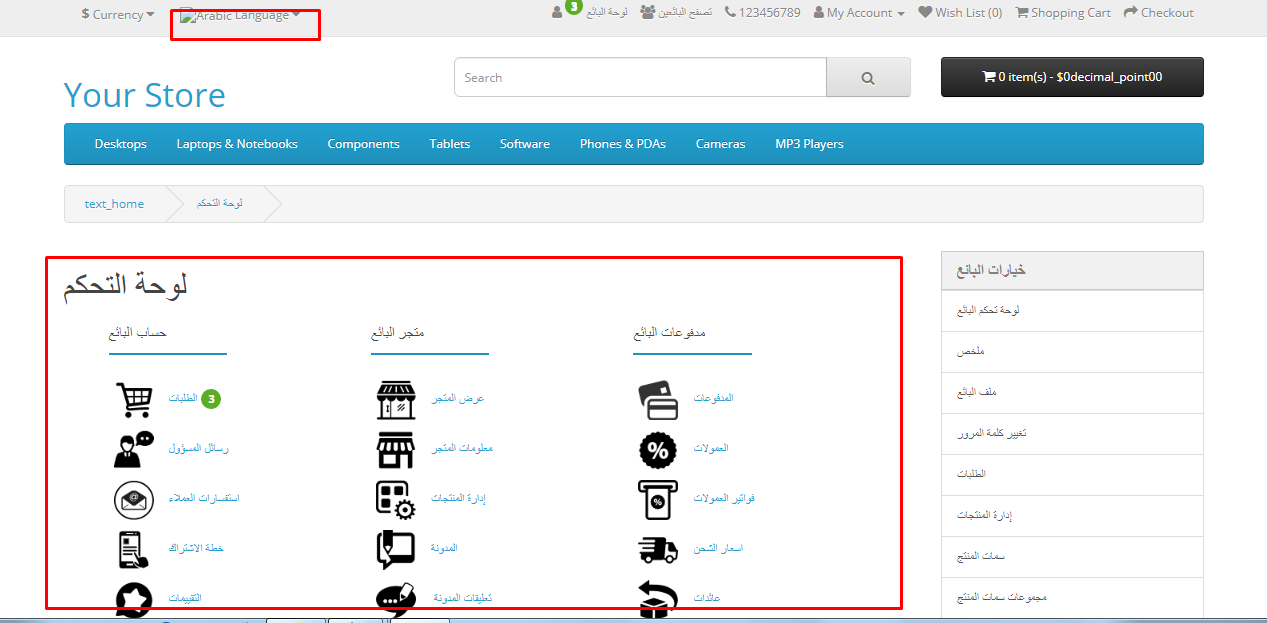Click the invoice icon for فواتير العمولات
Viewport: 1267px width, 623px height.
coord(658,499)
